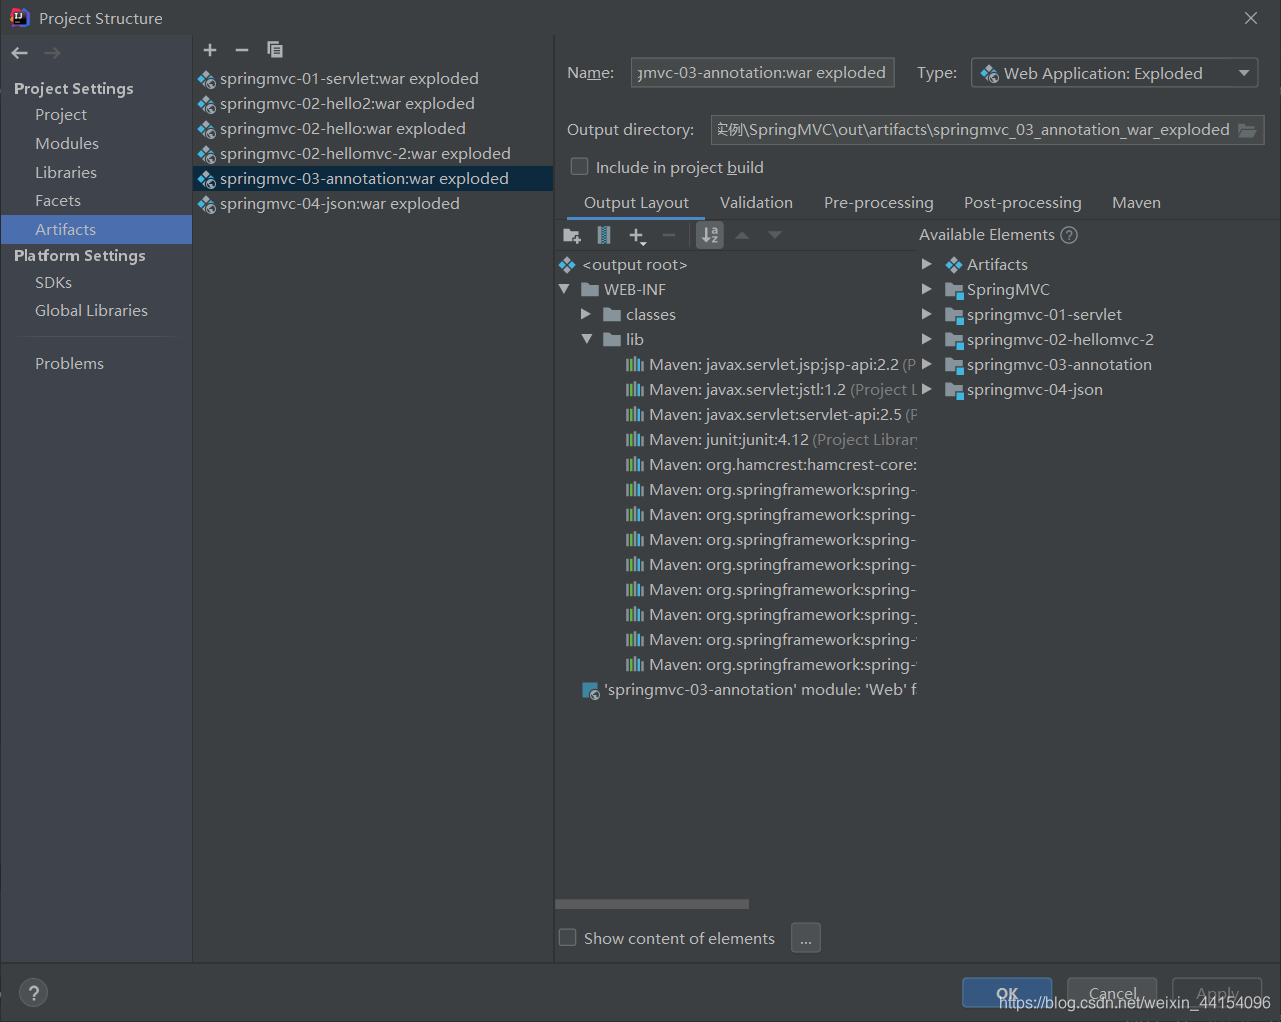
Task: Click the artifact Name input field
Action: 762,73
